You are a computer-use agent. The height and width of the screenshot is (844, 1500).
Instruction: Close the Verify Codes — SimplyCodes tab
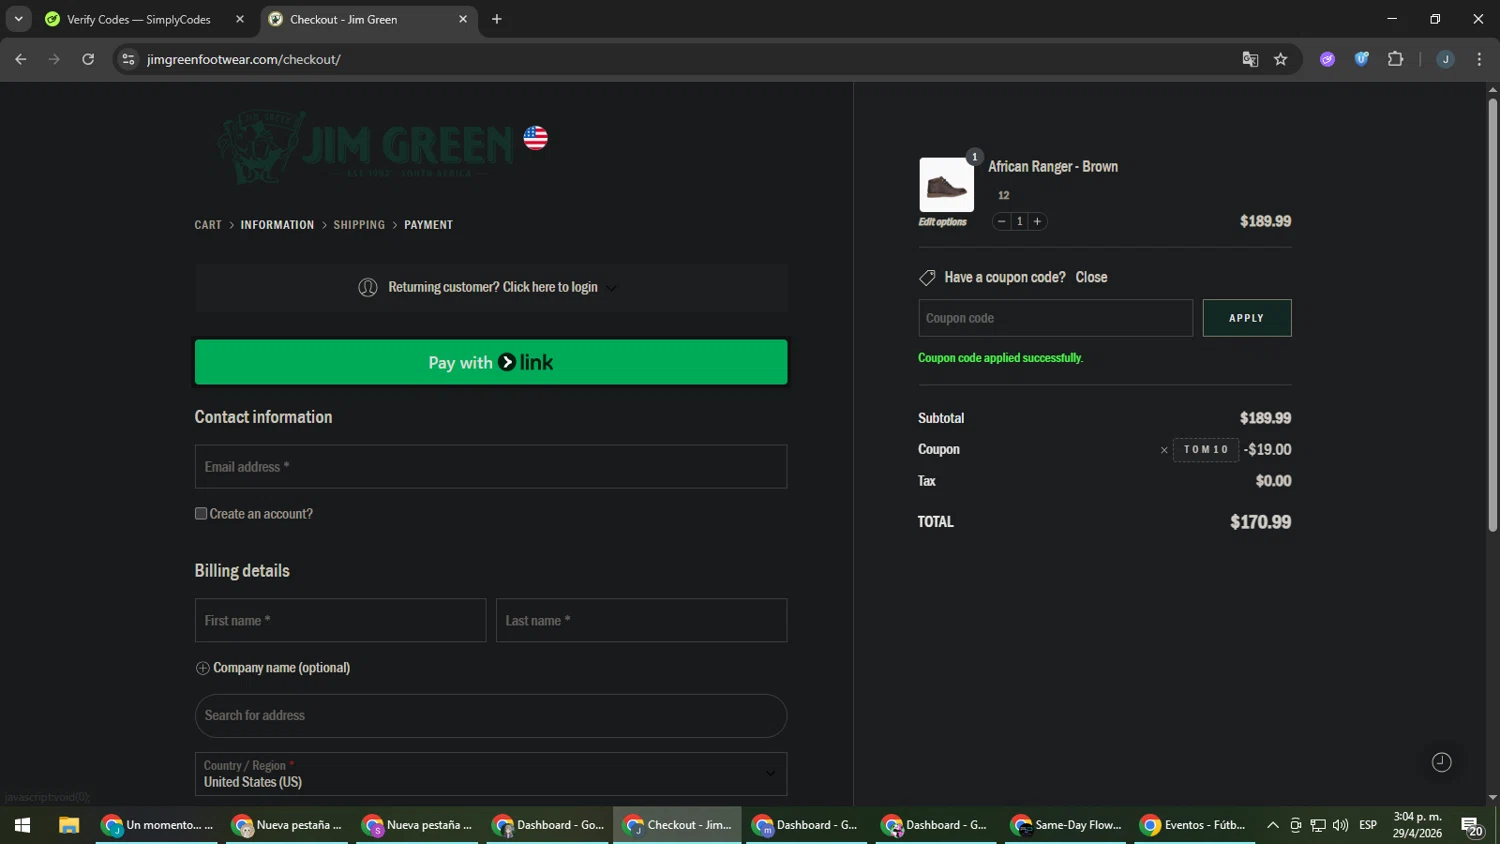(x=240, y=19)
